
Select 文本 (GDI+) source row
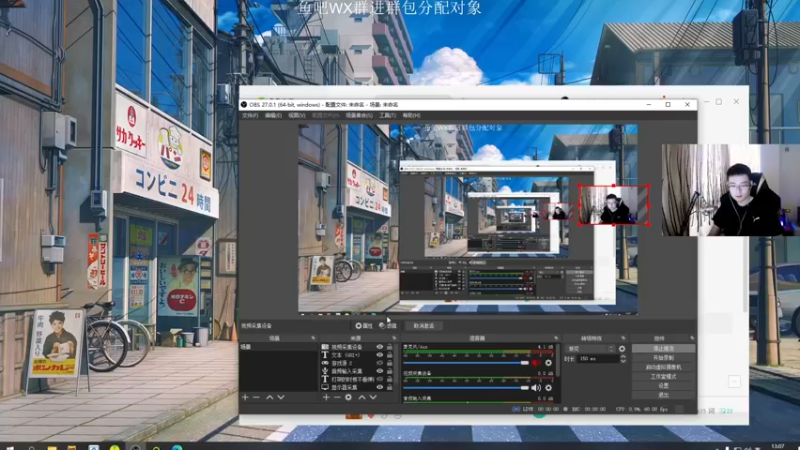point(347,355)
